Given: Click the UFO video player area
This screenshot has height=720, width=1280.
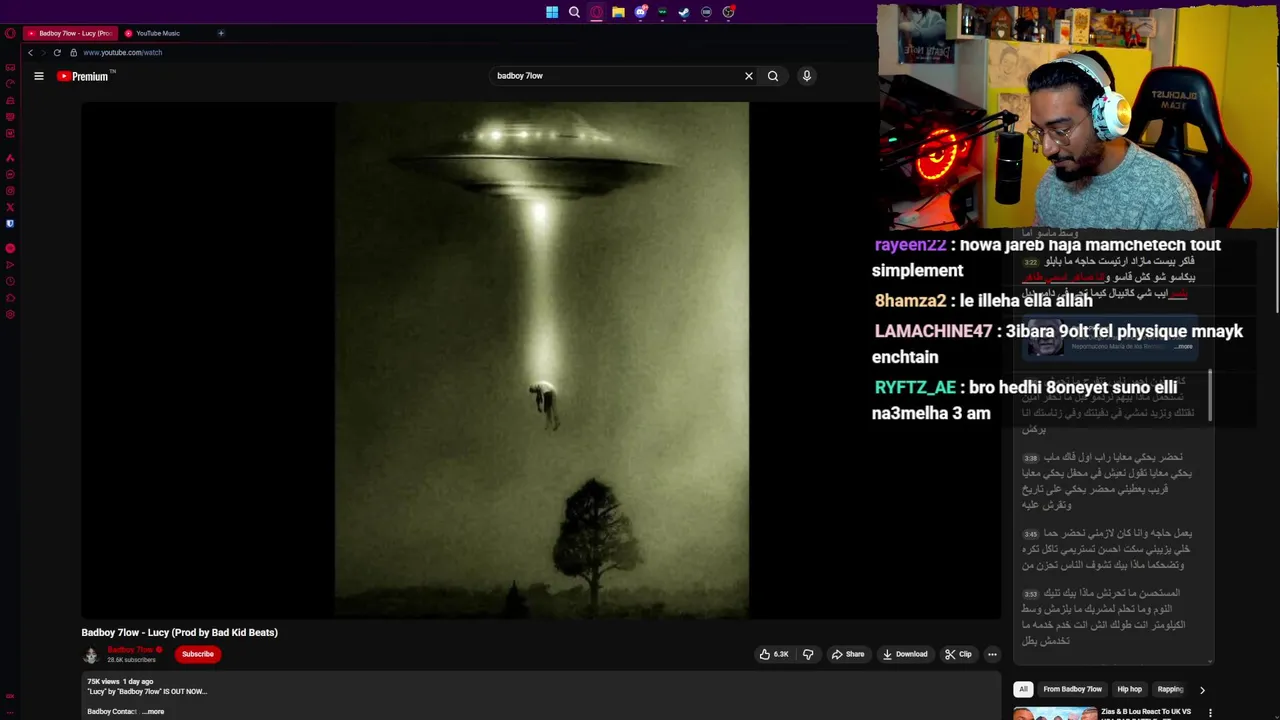Looking at the screenshot, I should (541, 360).
